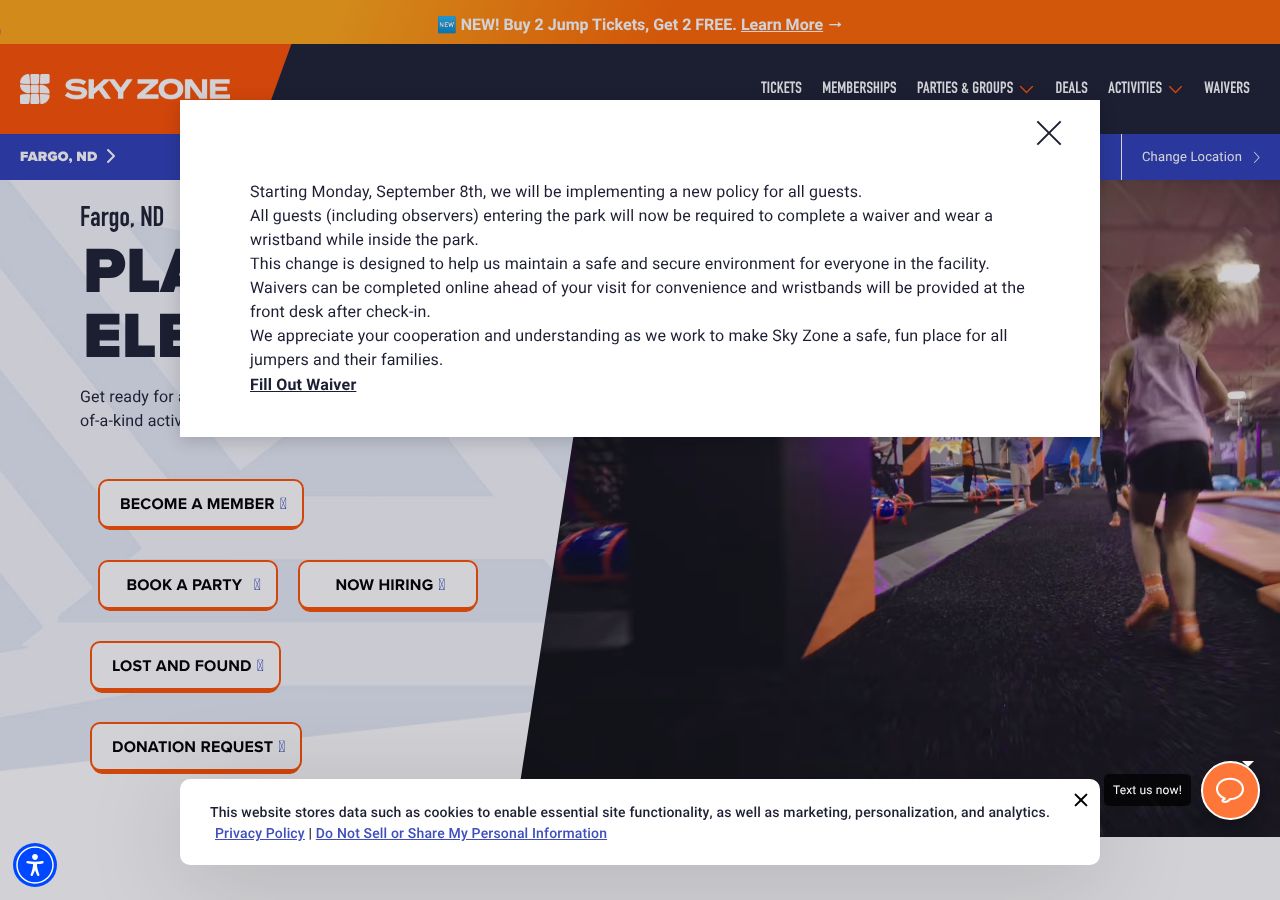The width and height of the screenshot is (1280, 900).
Task: Click the Lost and Found button
Action: point(186,666)
